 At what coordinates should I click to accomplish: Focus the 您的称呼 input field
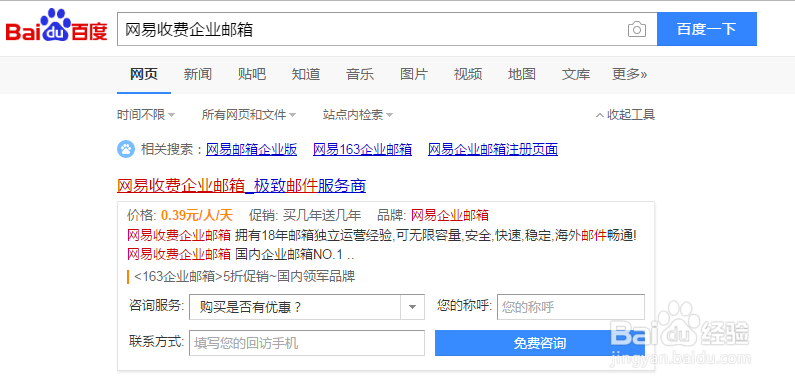[571, 307]
